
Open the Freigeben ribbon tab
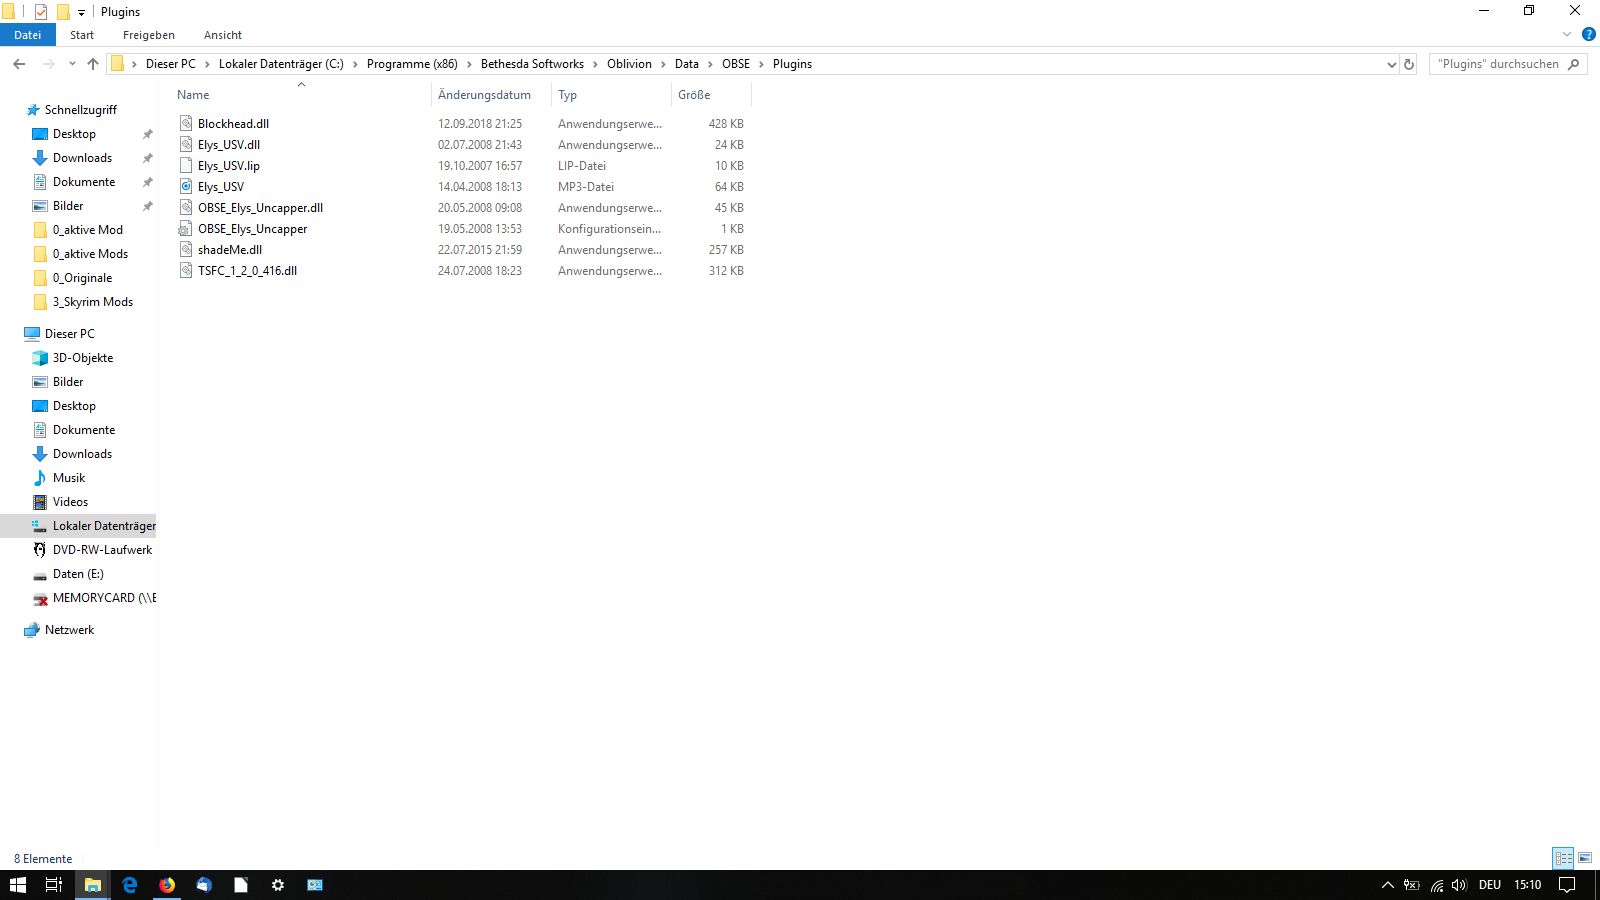click(148, 35)
